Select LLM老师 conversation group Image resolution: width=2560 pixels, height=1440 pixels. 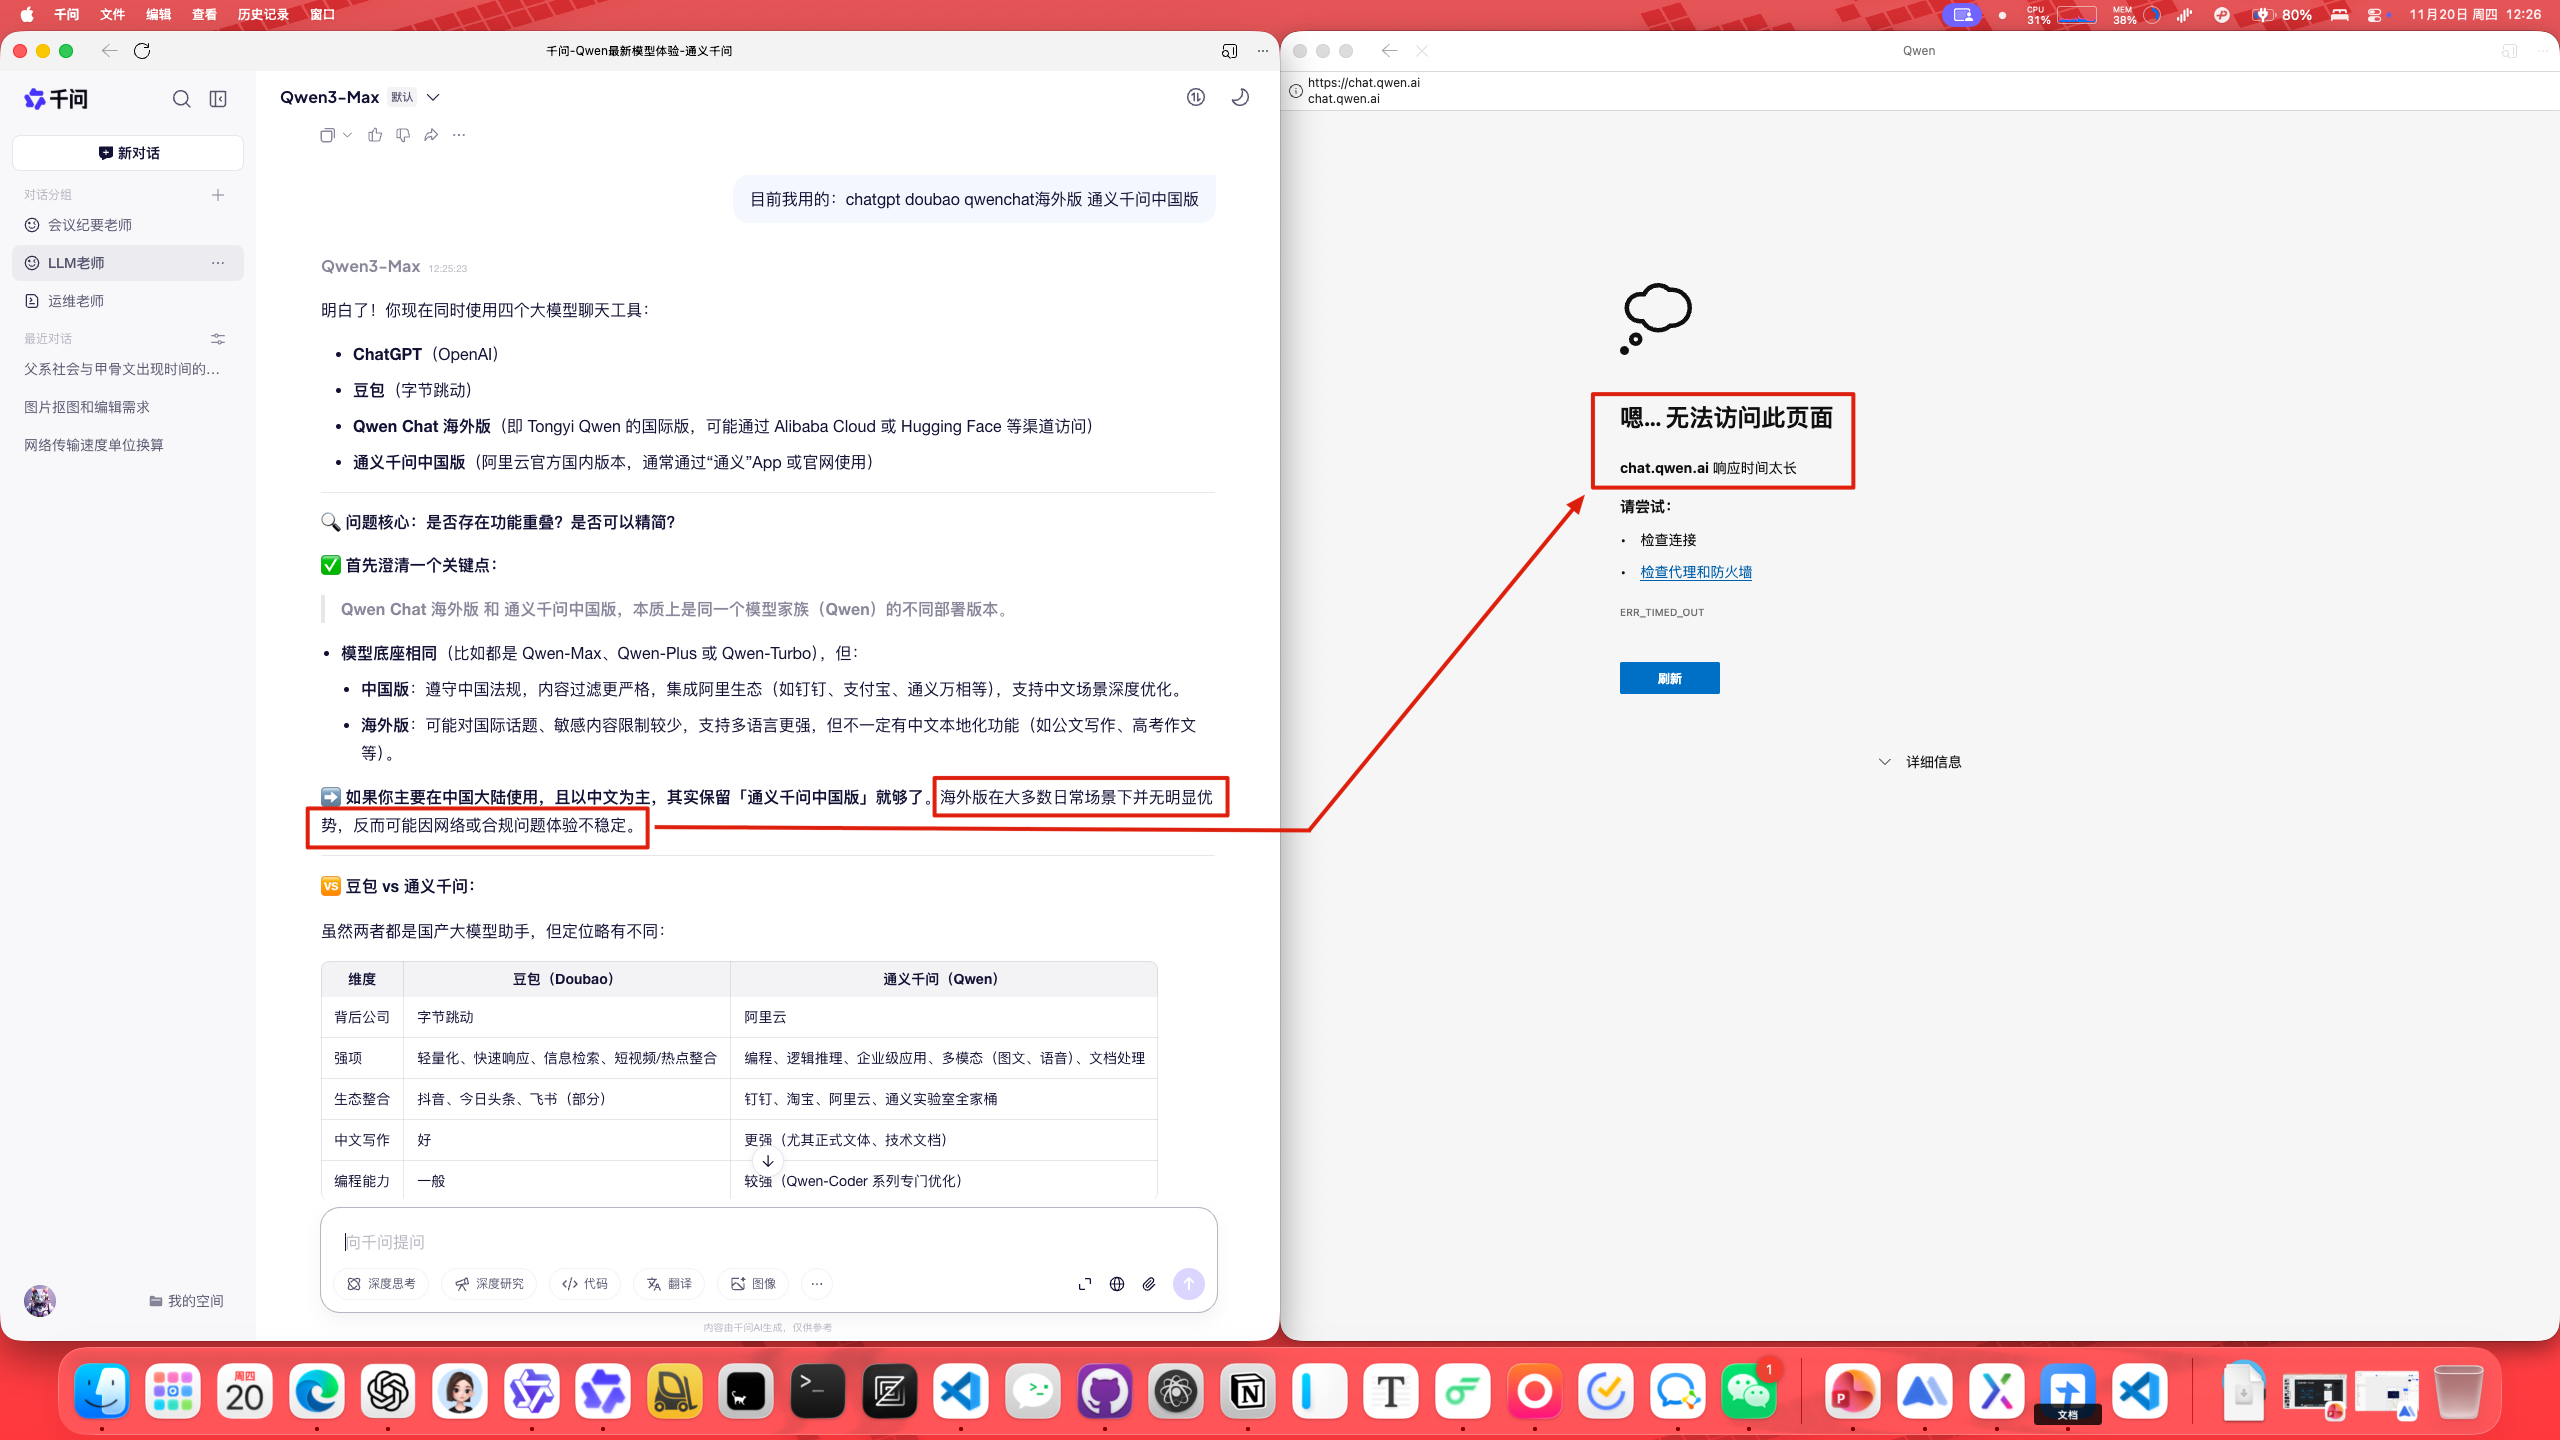click(x=76, y=263)
